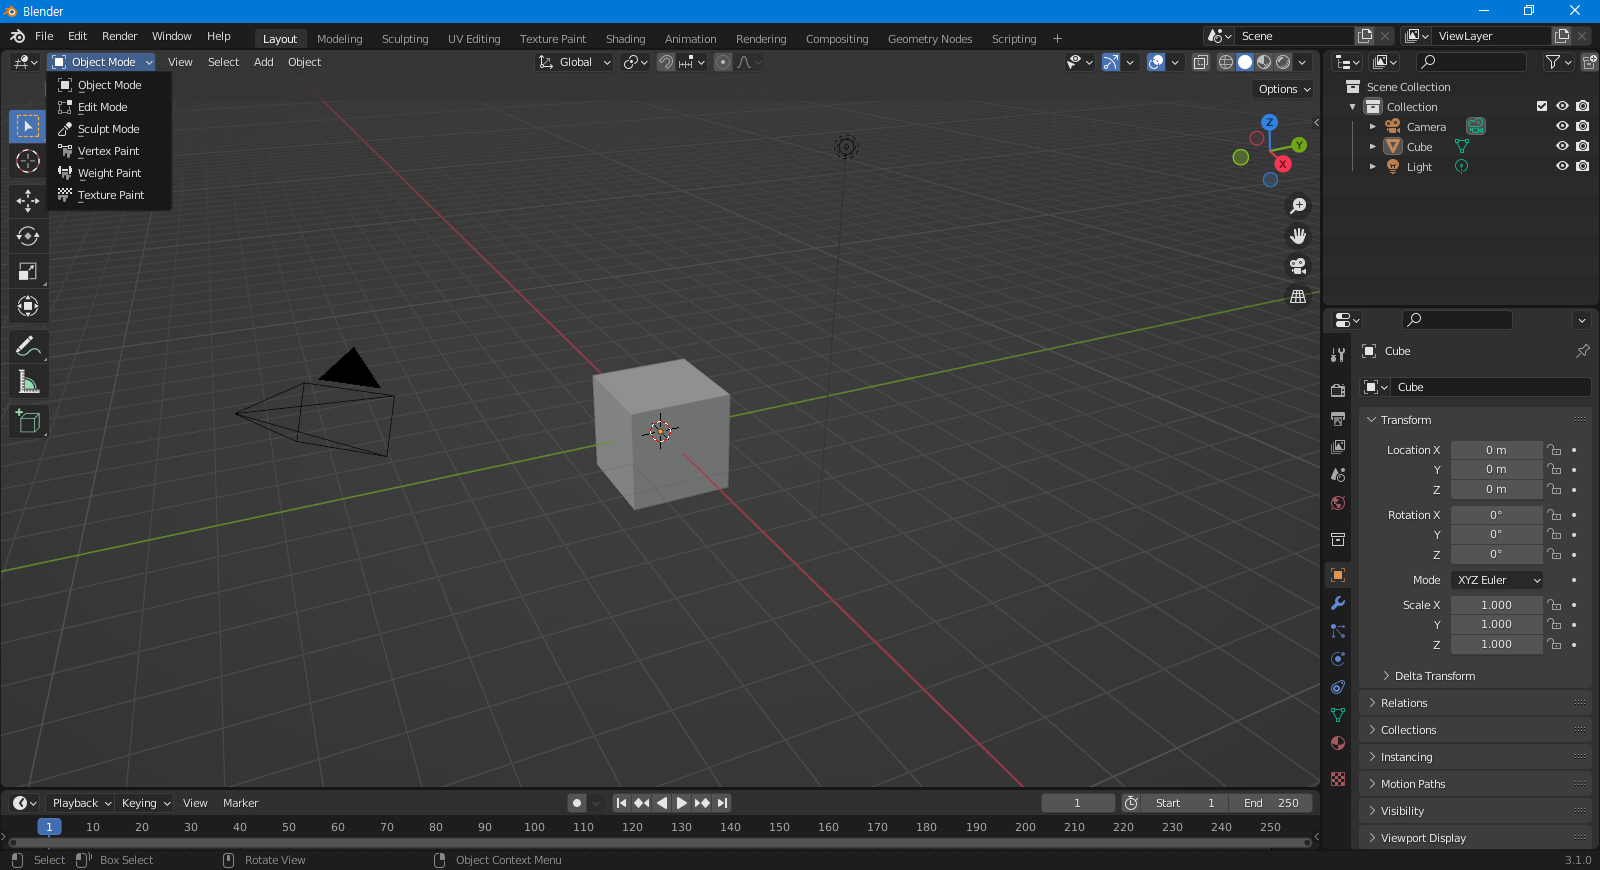Open the Scene properties tab
This screenshot has height=870, width=1600.
pos(1338,474)
